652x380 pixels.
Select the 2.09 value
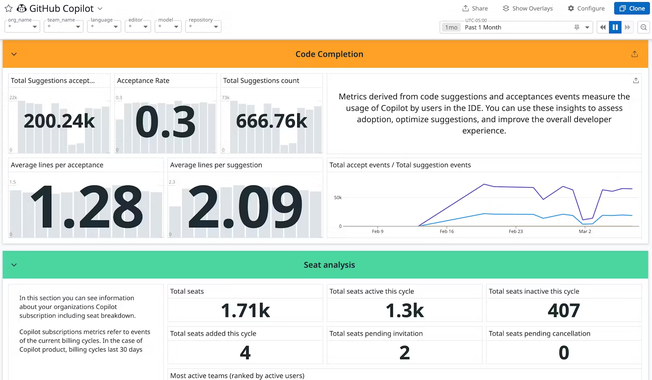[245, 207]
